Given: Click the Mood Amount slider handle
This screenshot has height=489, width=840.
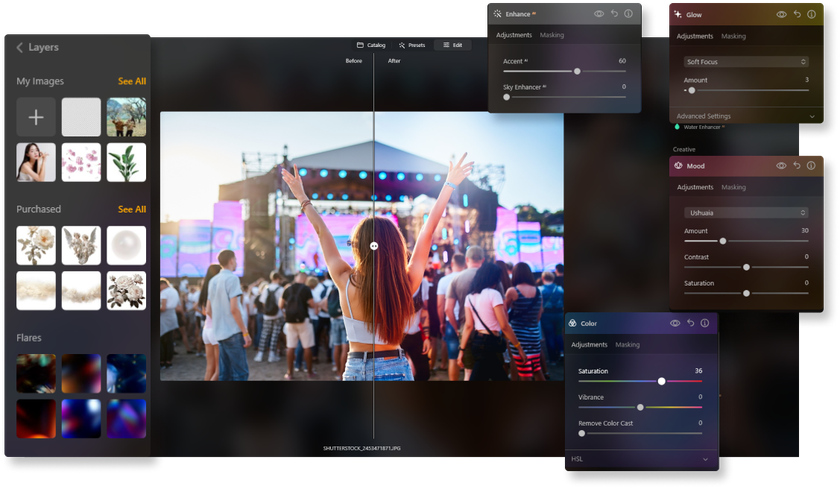Looking at the screenshot, I should click(723, 242).
